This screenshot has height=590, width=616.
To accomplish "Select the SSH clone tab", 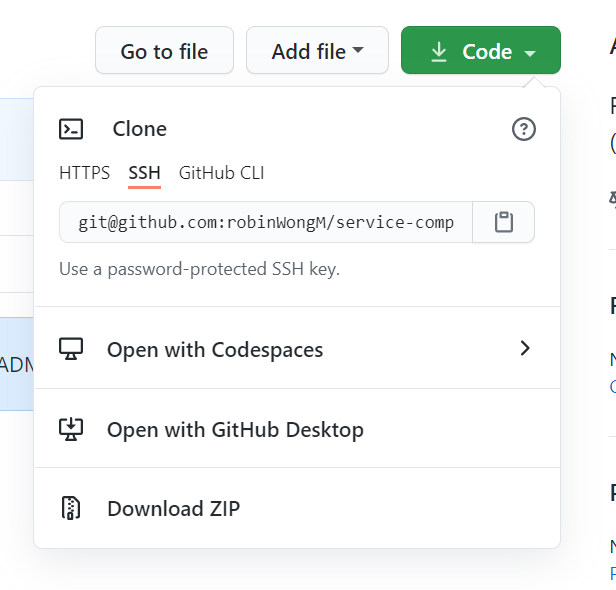I will point(144,173).
